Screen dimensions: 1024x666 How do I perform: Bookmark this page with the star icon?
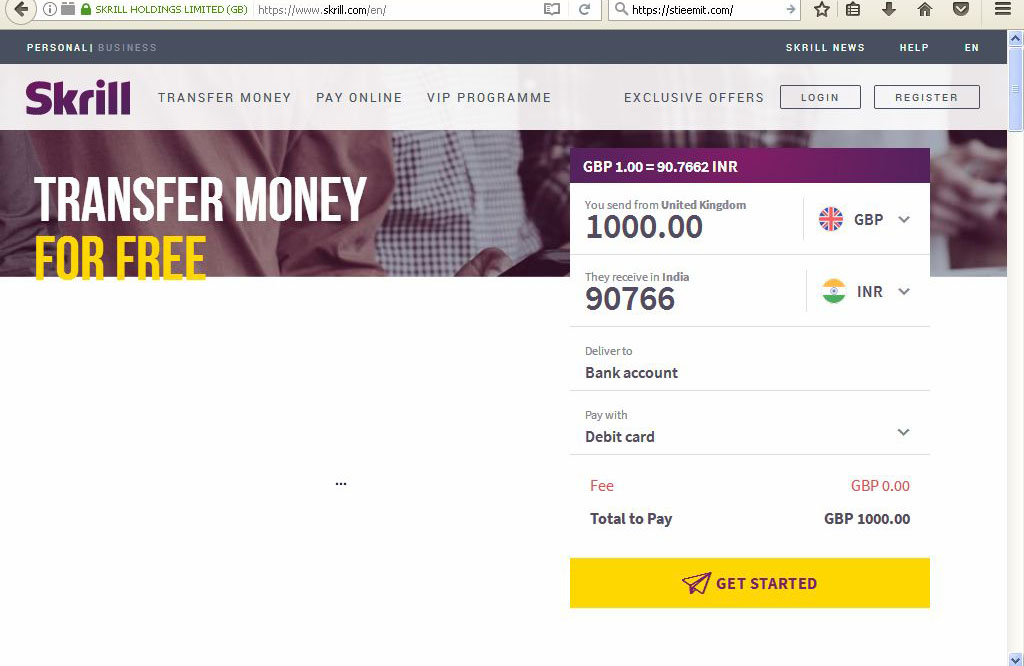[822, 9]
